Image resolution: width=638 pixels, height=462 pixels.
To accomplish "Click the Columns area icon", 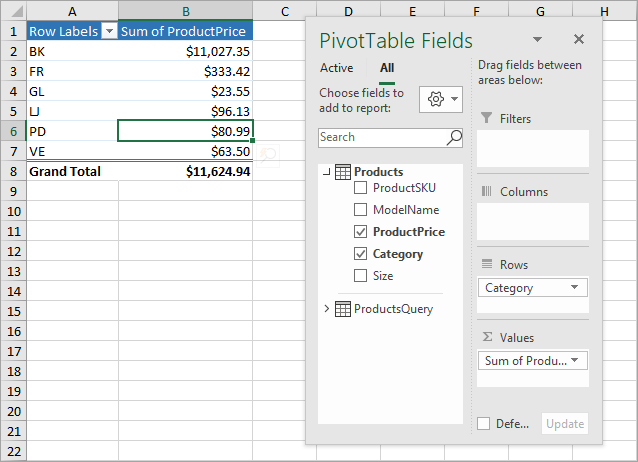I will click(487, 191).
